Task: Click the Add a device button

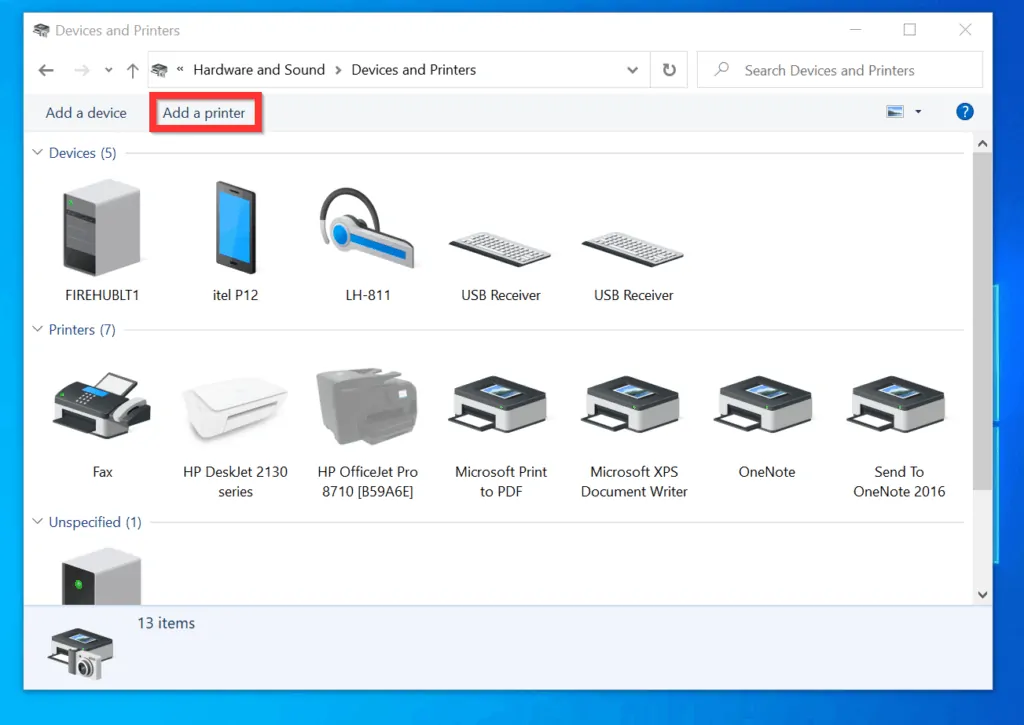Action: [x=84, y=113]
